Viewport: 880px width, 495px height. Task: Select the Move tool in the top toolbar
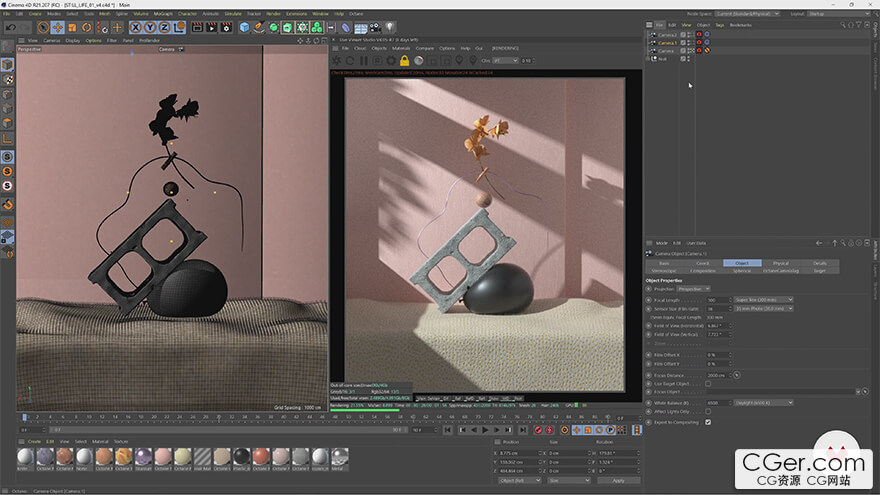click(58, 27)
